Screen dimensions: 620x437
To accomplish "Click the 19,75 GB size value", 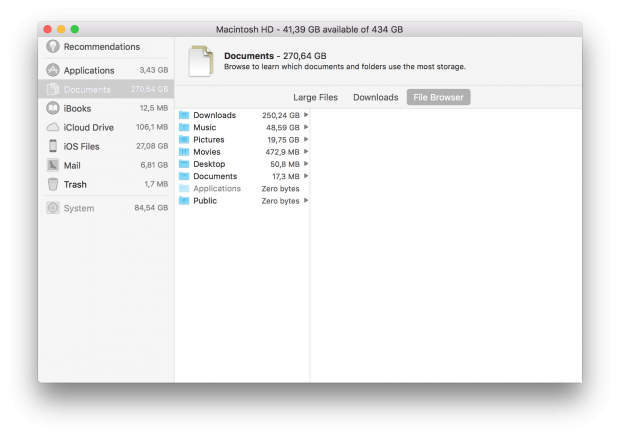I will click(x=283, y=140).
